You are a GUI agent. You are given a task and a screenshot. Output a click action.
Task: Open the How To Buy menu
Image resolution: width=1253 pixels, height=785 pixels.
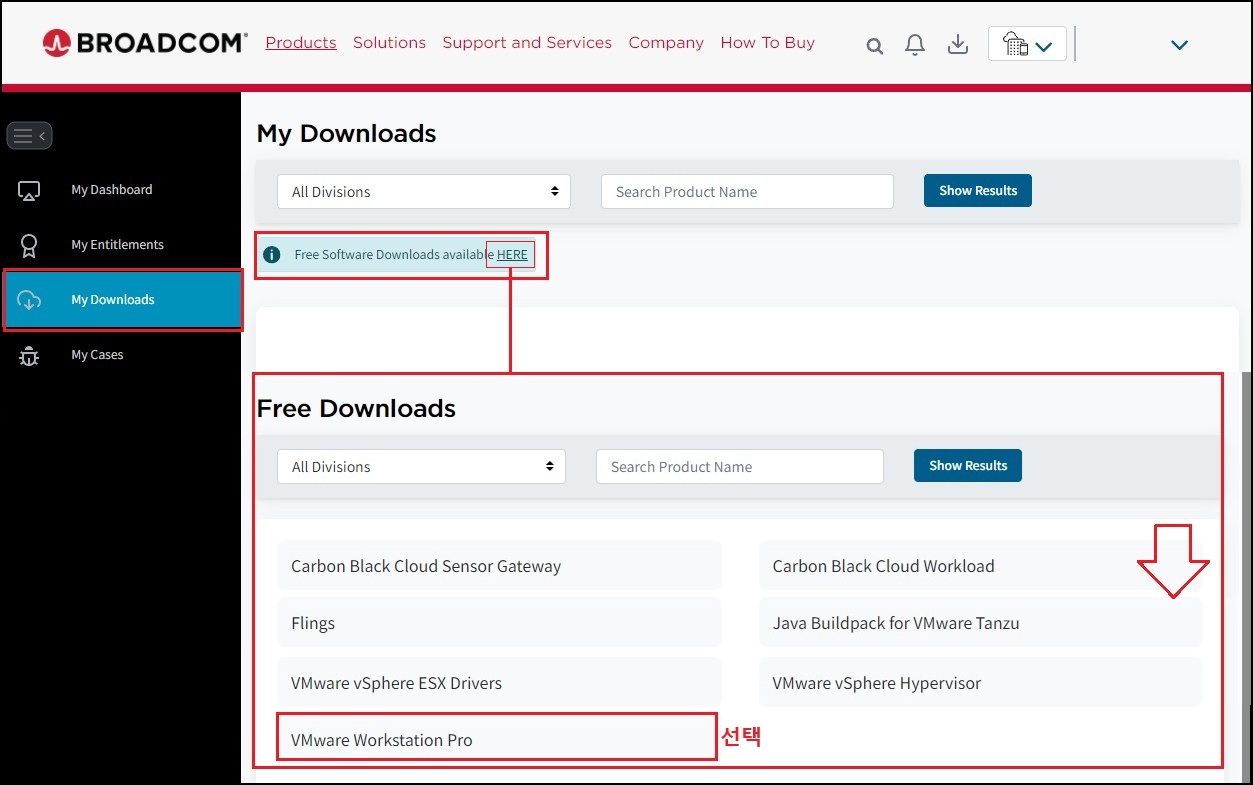click(767, 43)
